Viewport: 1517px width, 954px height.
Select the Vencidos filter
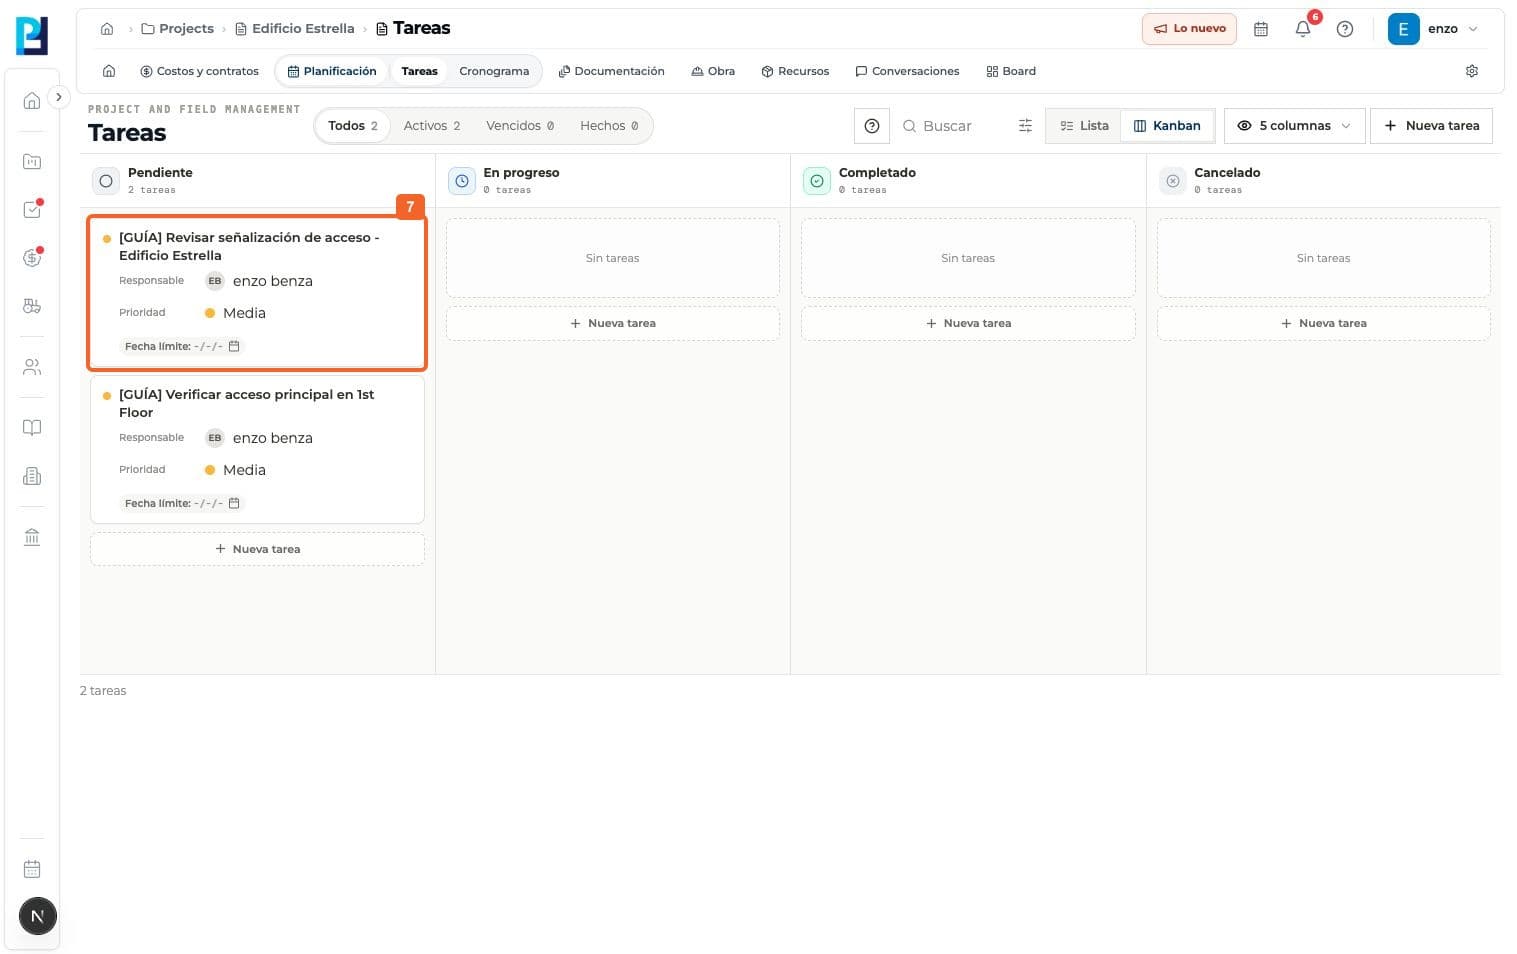[520, 126]
